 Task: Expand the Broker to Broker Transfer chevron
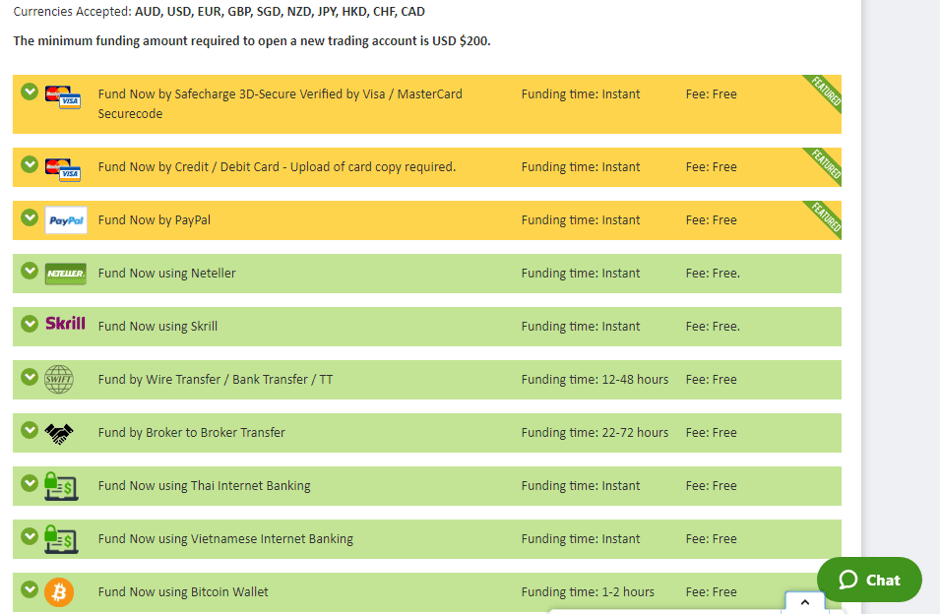click(x=29, y=430)
